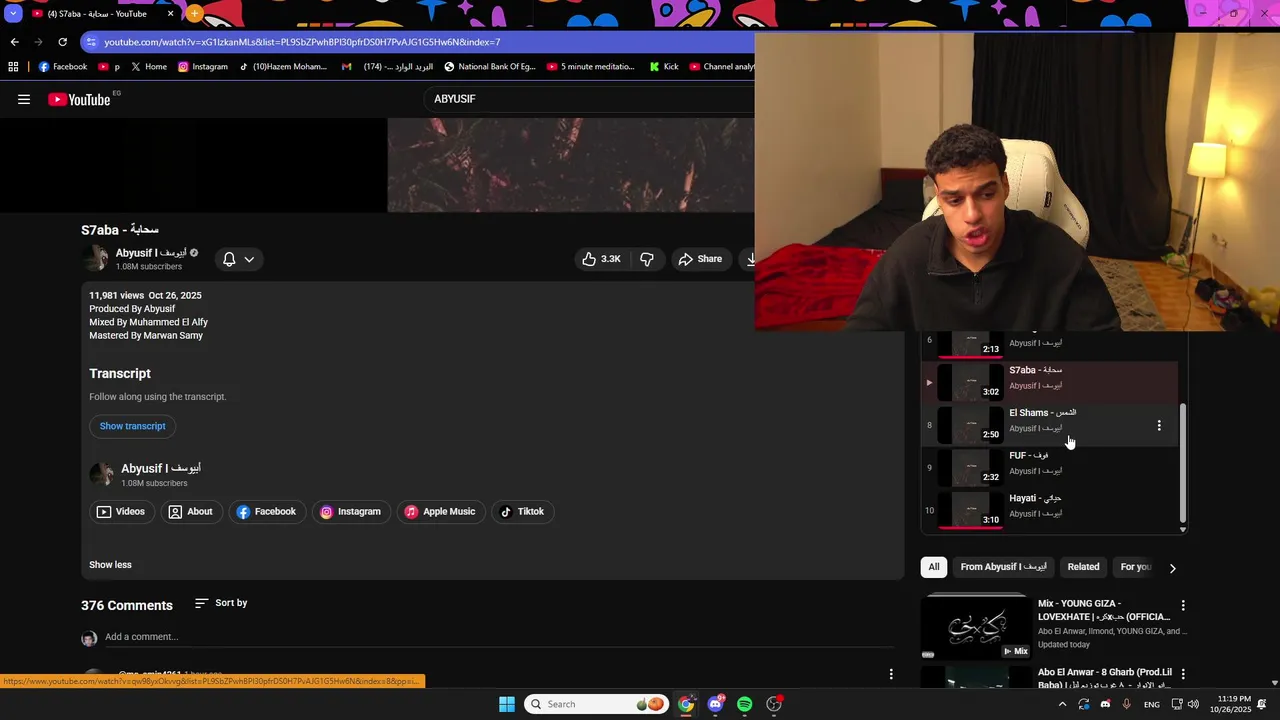Open Spotify from the taskbar
Image resolution: width=1280 pixels, height=720 pixels.
click(x=744, y=704)
